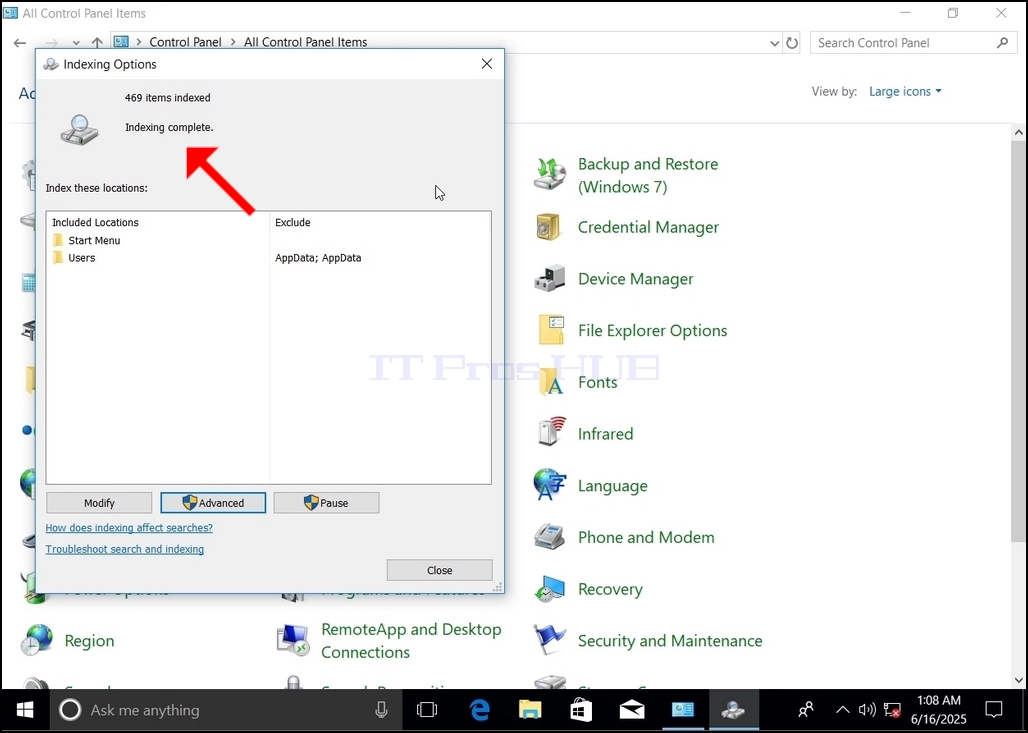Image resolution: width=1028 pixels, height=733 pixels.
Task: Refresh the Control Panel address bar
Action: 792,43
